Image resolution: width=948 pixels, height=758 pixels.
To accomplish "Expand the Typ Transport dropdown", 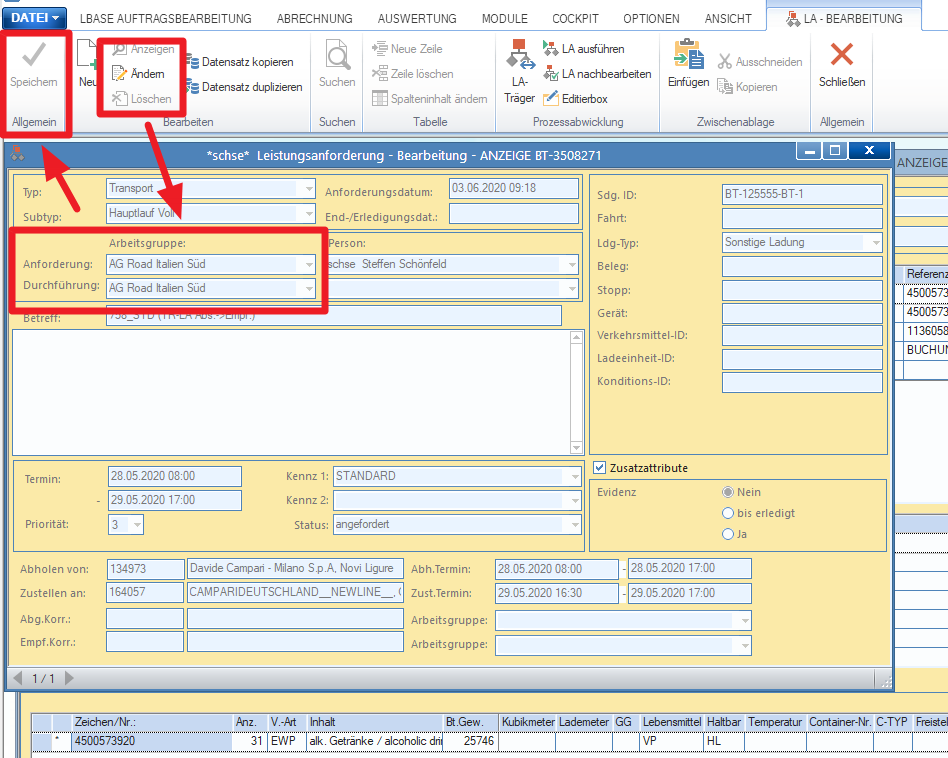I will click(309, 189).
